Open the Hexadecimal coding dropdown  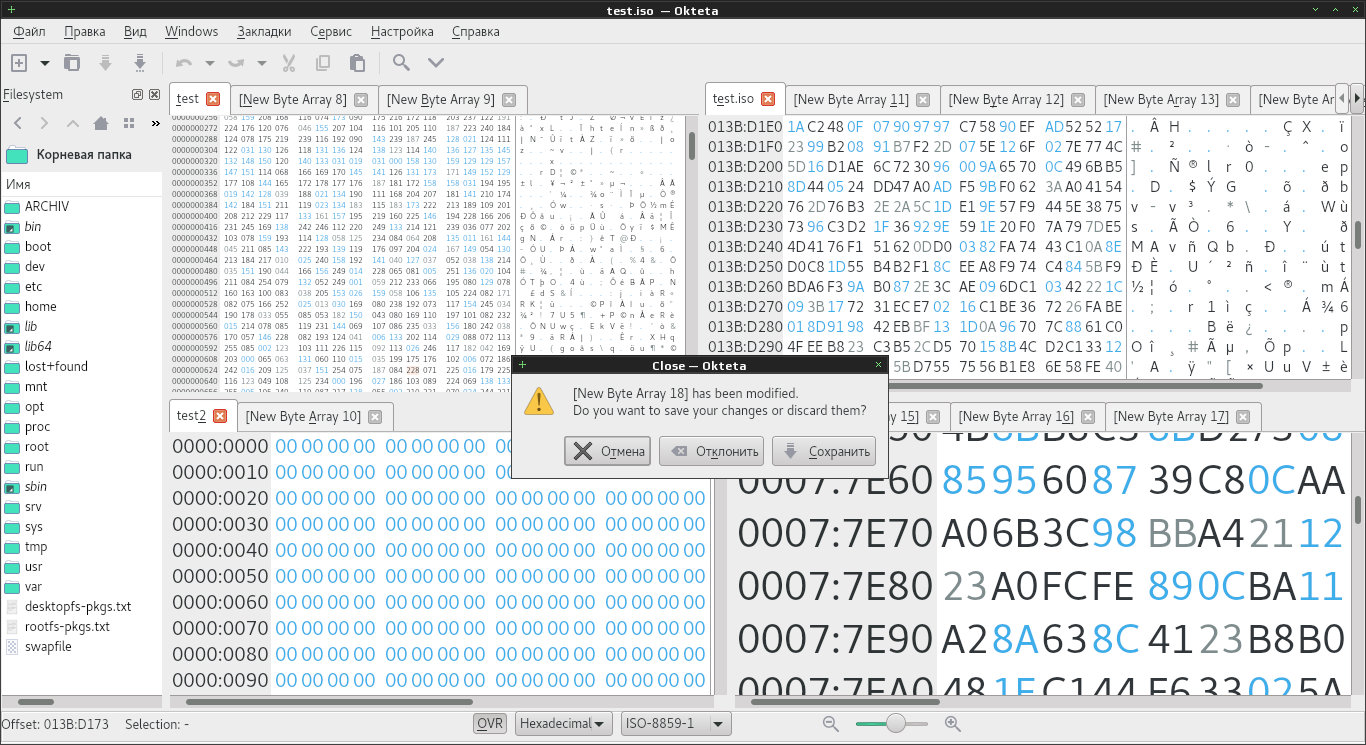click(x=564, y=724)
